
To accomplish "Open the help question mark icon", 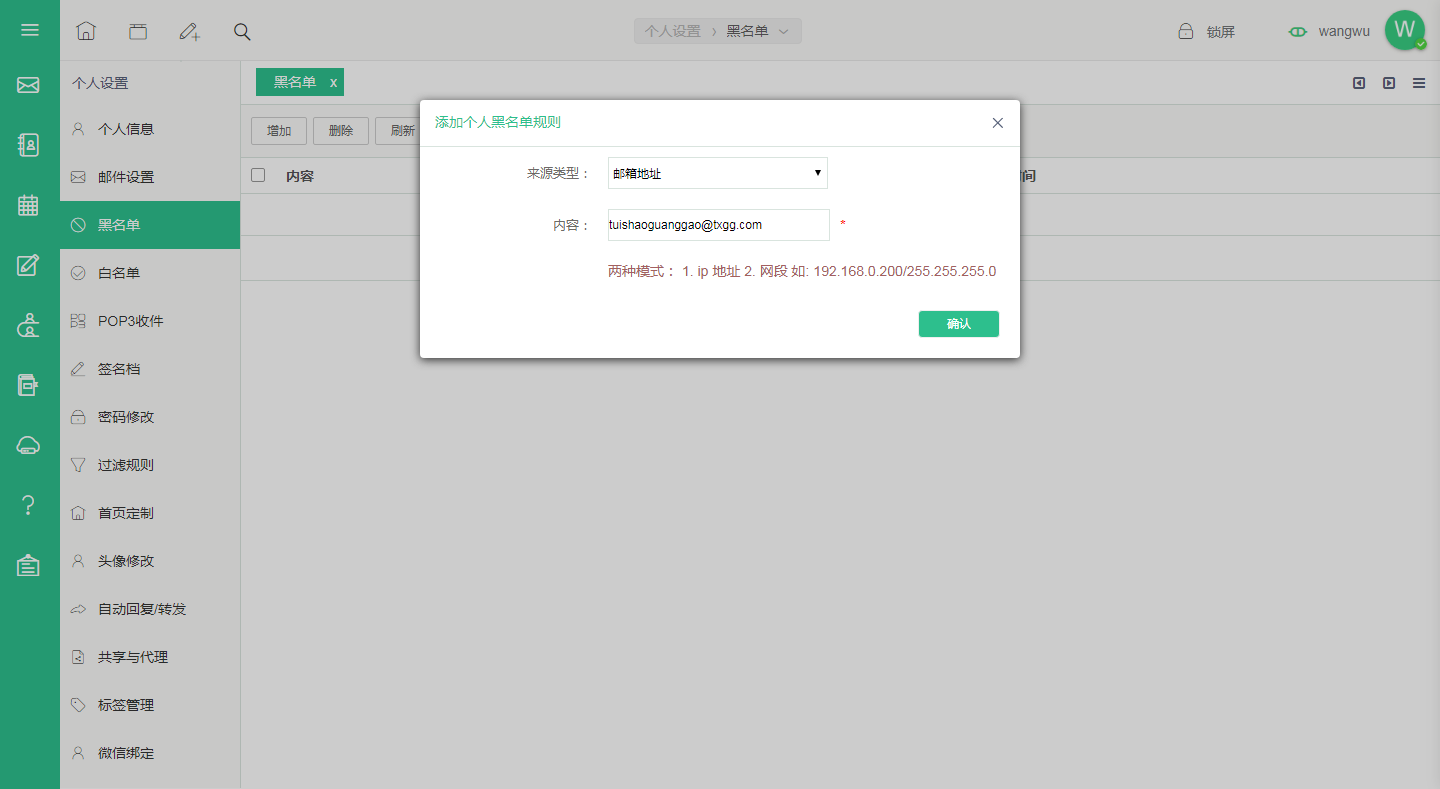I will click(29, 505).
